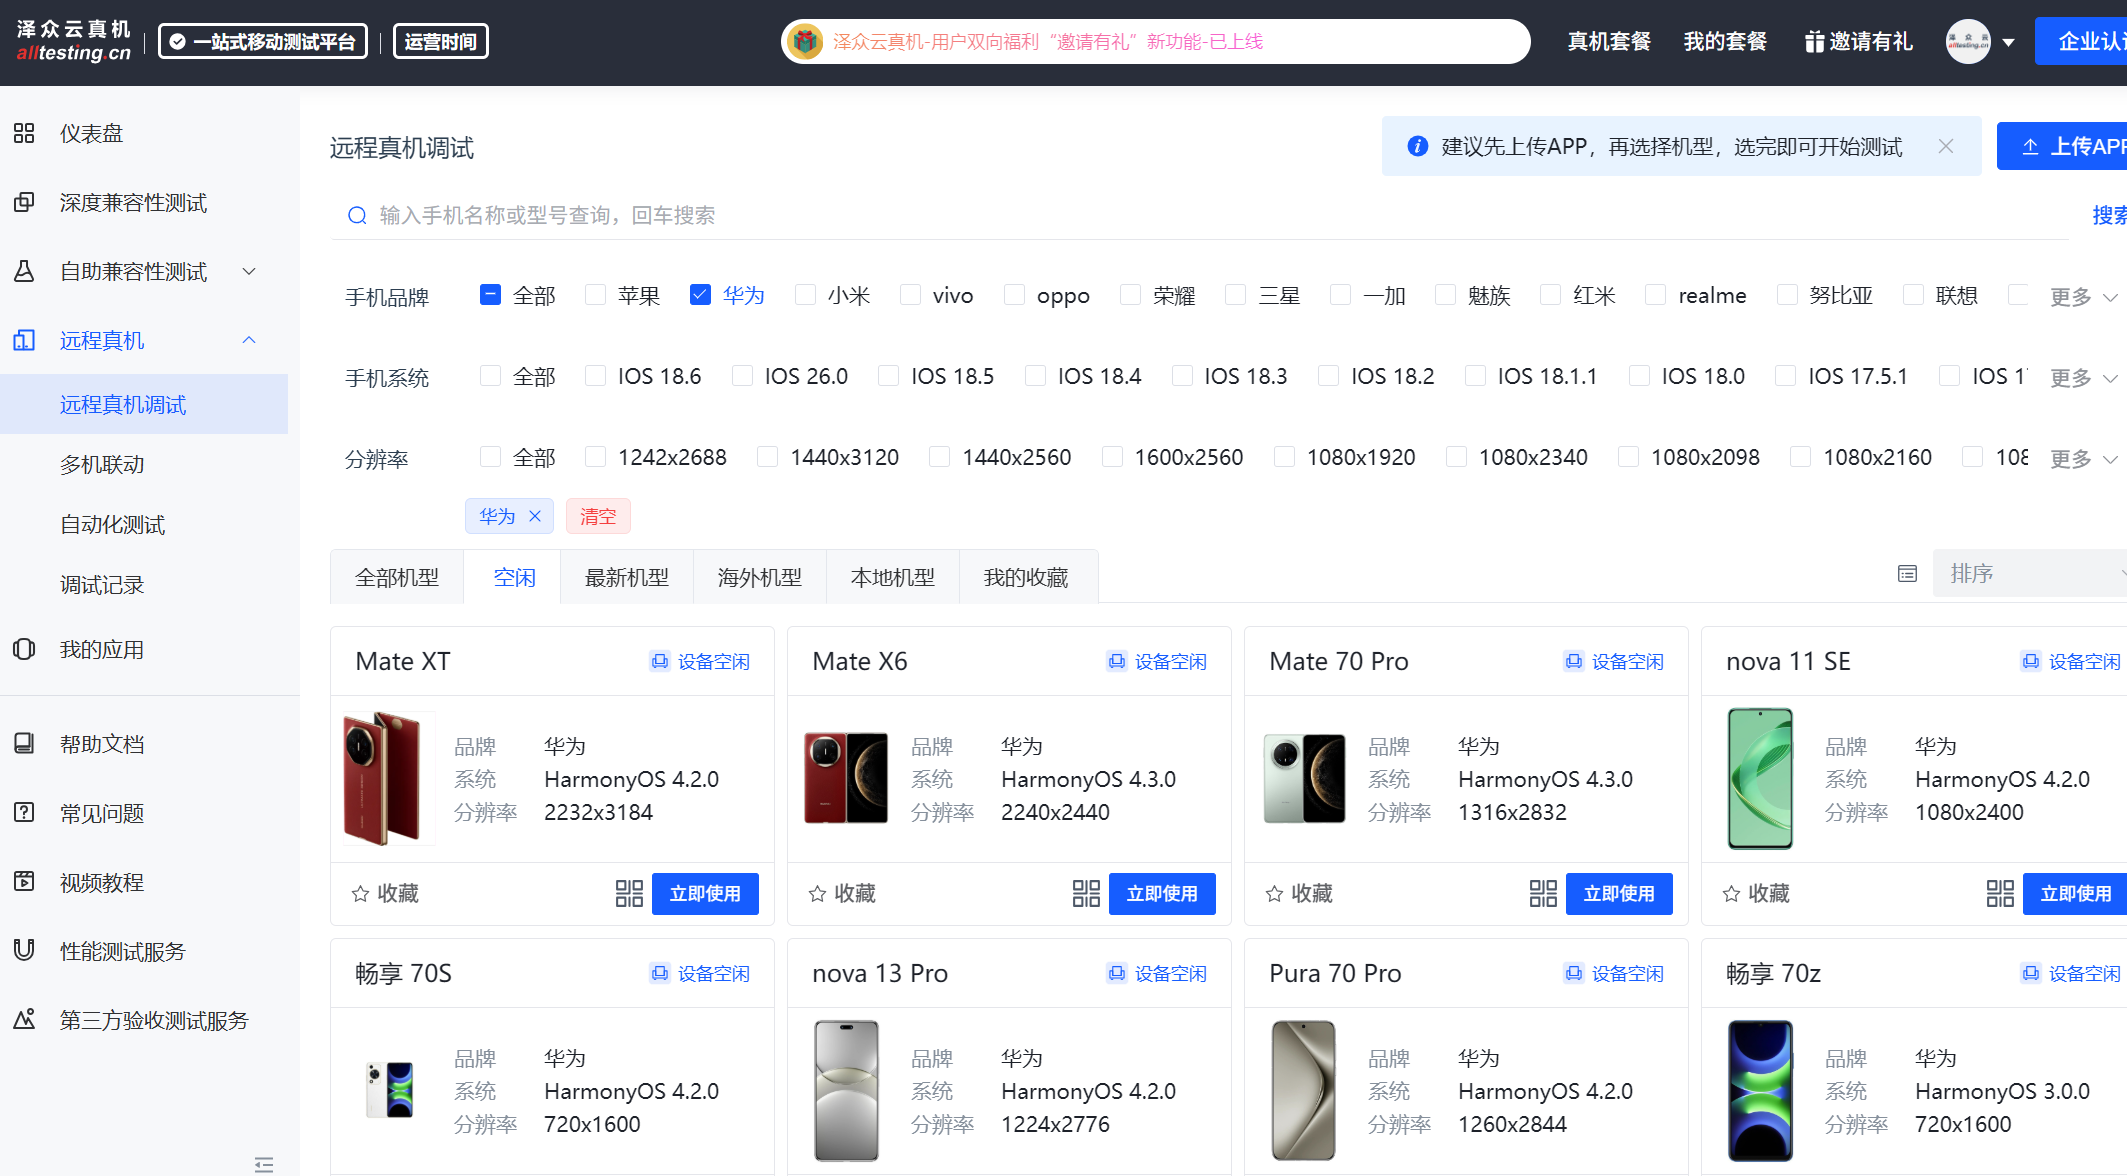Click the user avatar in the top bar
The height and width of the screenshot is (1176, 2127).
[x=1967, y=42]
